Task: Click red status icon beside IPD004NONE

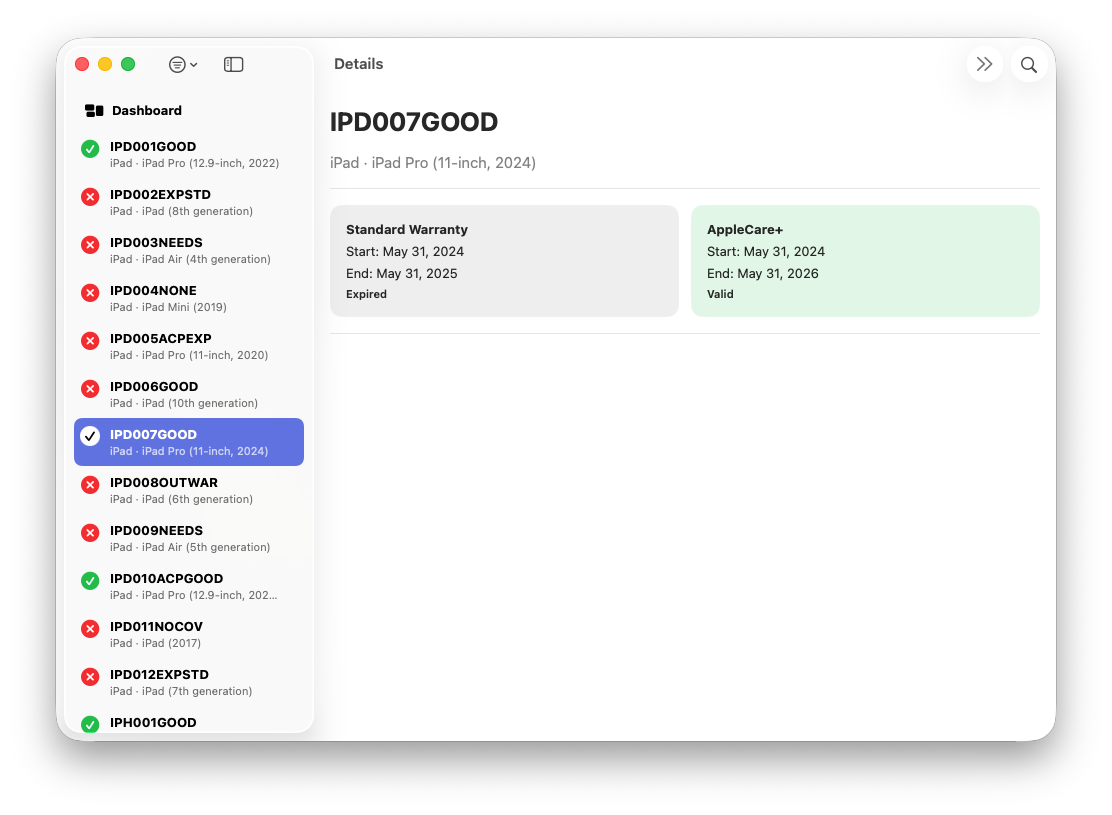Action: 90,293
